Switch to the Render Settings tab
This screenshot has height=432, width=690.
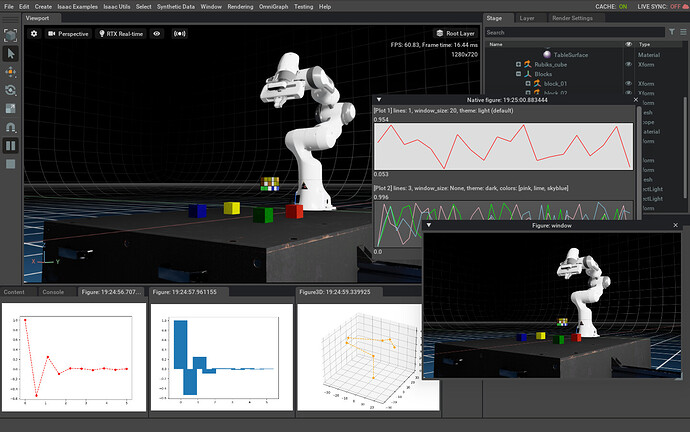pyautogui.click(x=571, y=18)
